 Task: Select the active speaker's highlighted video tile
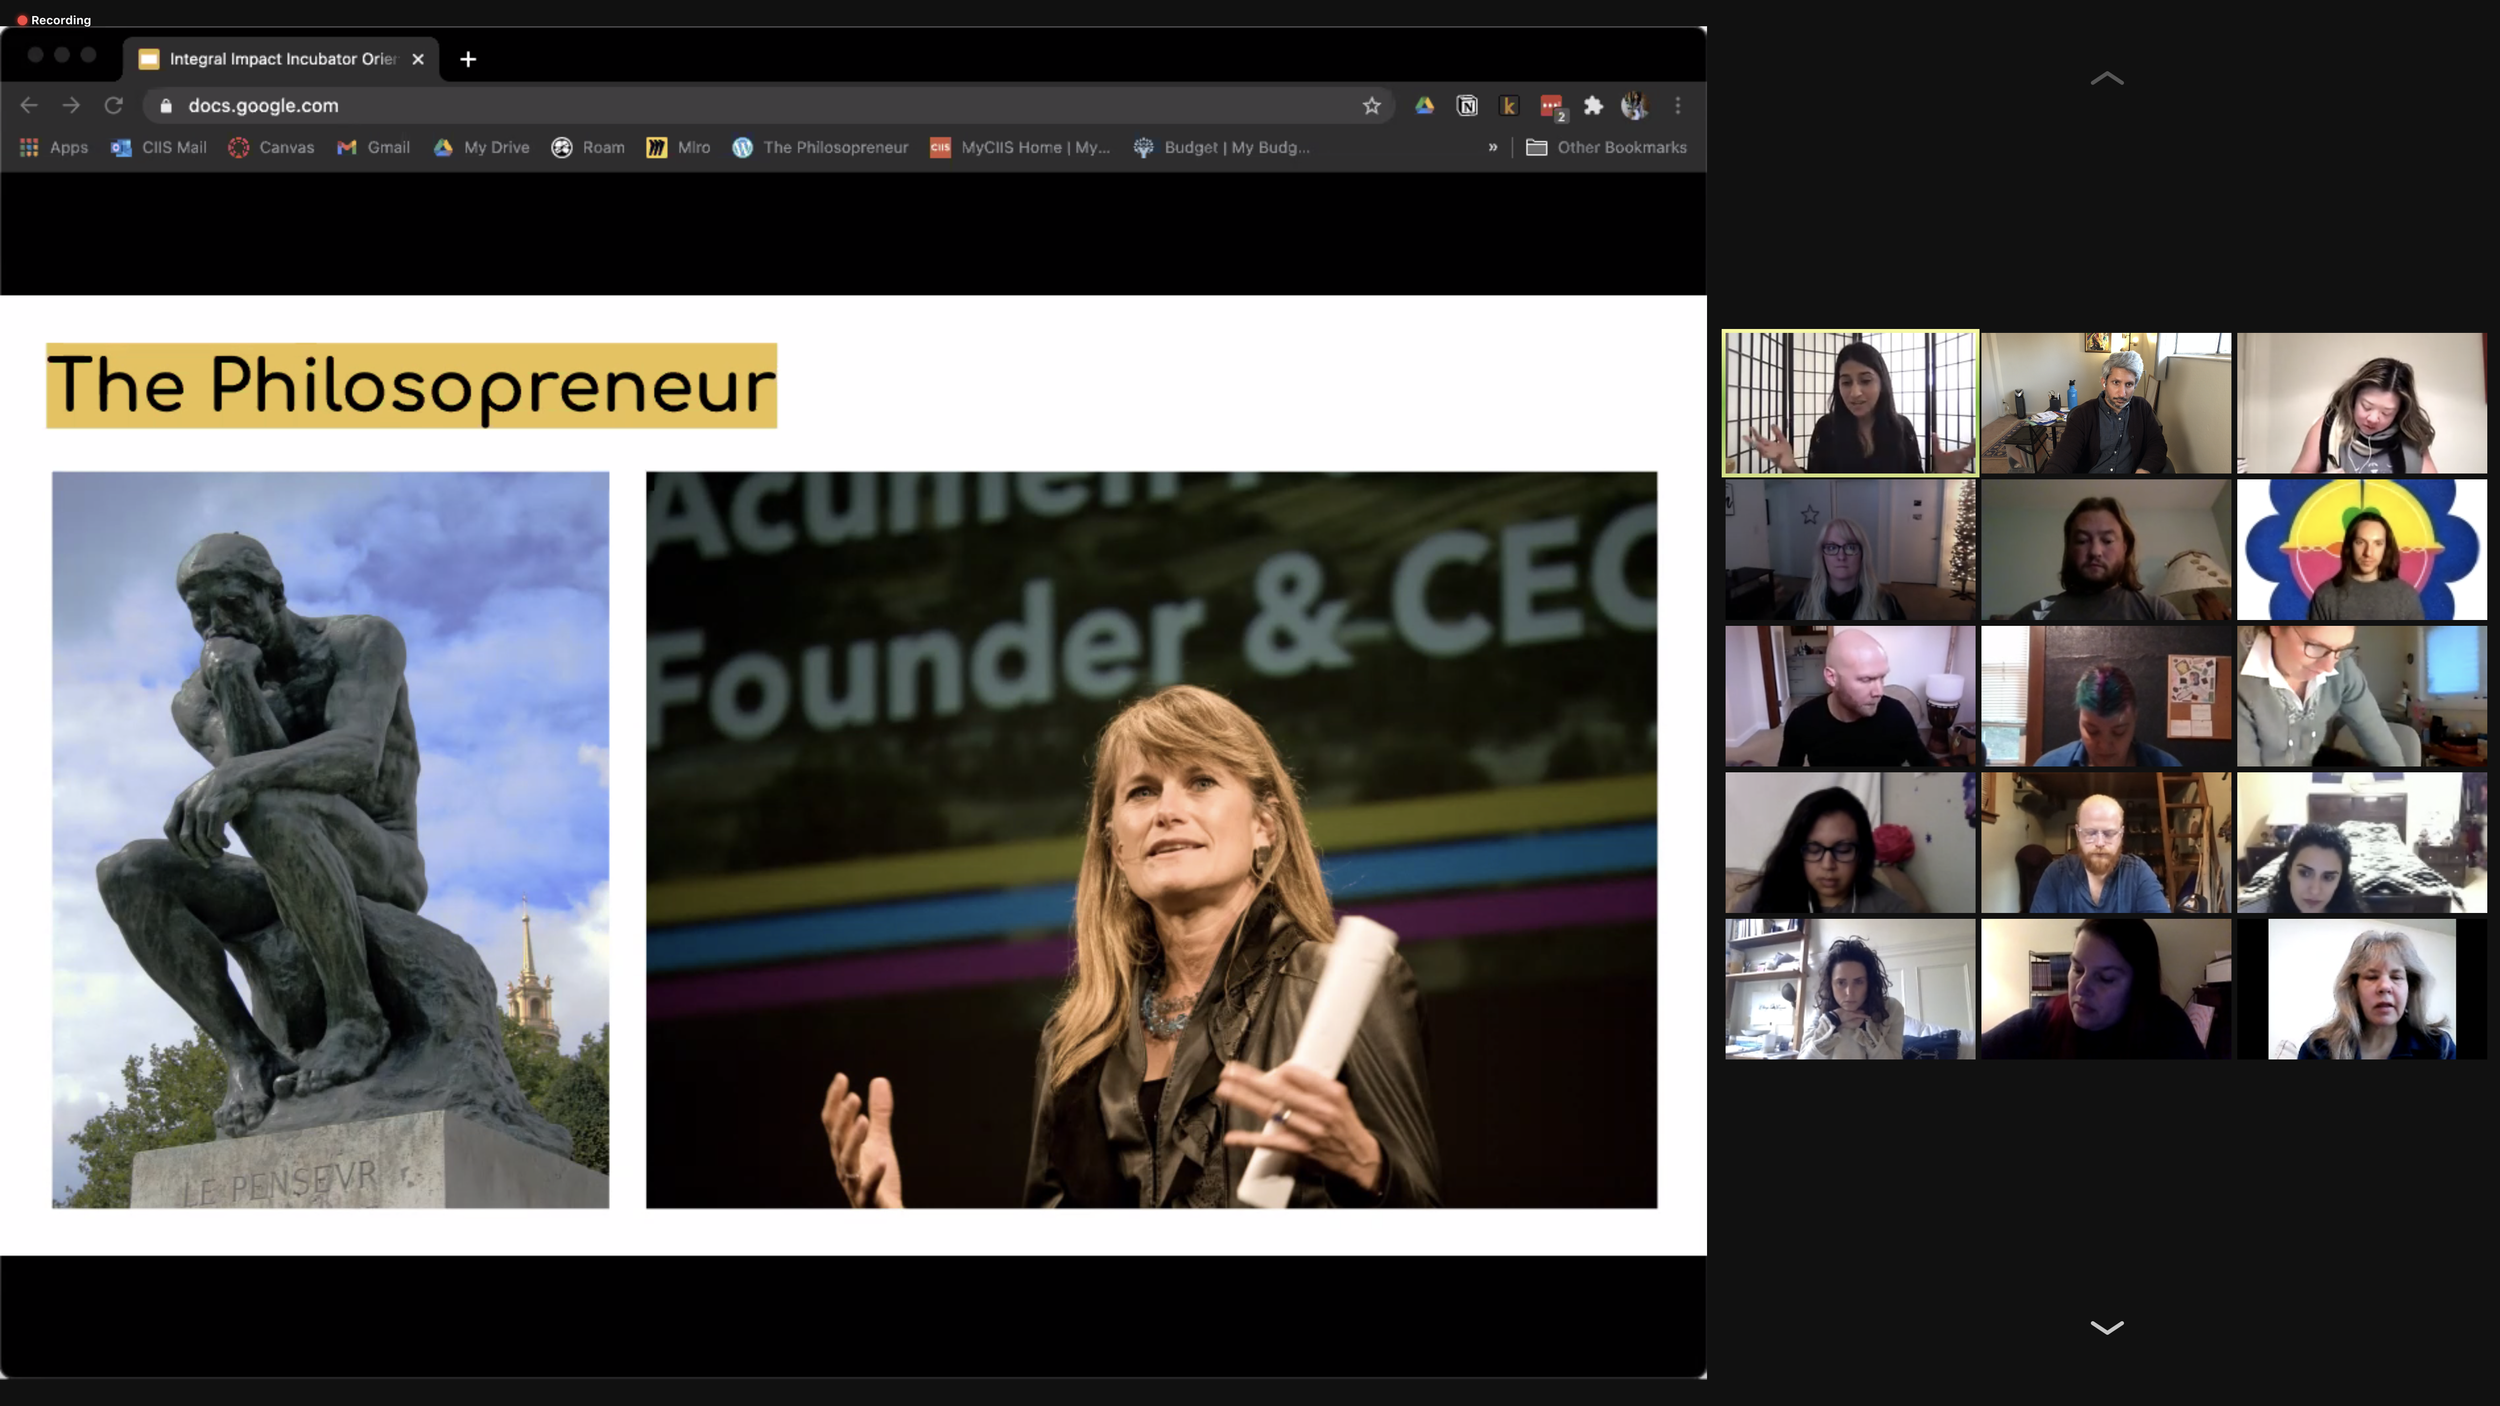[1849, 403]
